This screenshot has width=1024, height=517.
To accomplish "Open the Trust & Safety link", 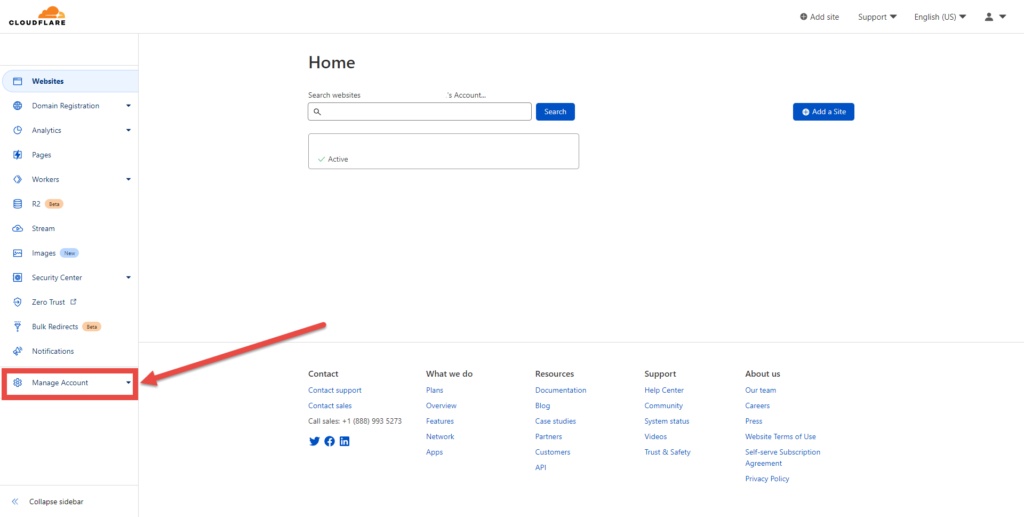I will click(x=667, y=452).
